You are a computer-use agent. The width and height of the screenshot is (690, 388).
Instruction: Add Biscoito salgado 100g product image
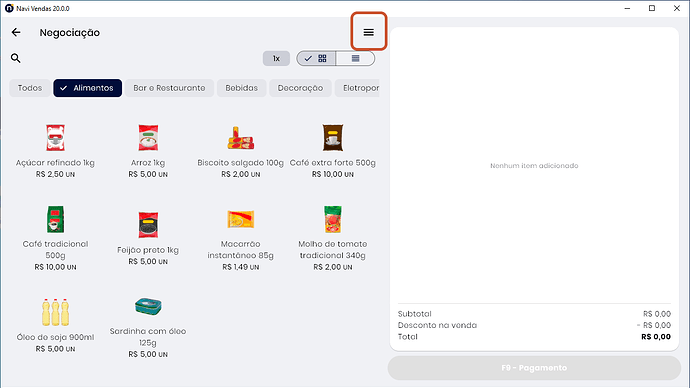pyautogui.click(x=241, y=138)
